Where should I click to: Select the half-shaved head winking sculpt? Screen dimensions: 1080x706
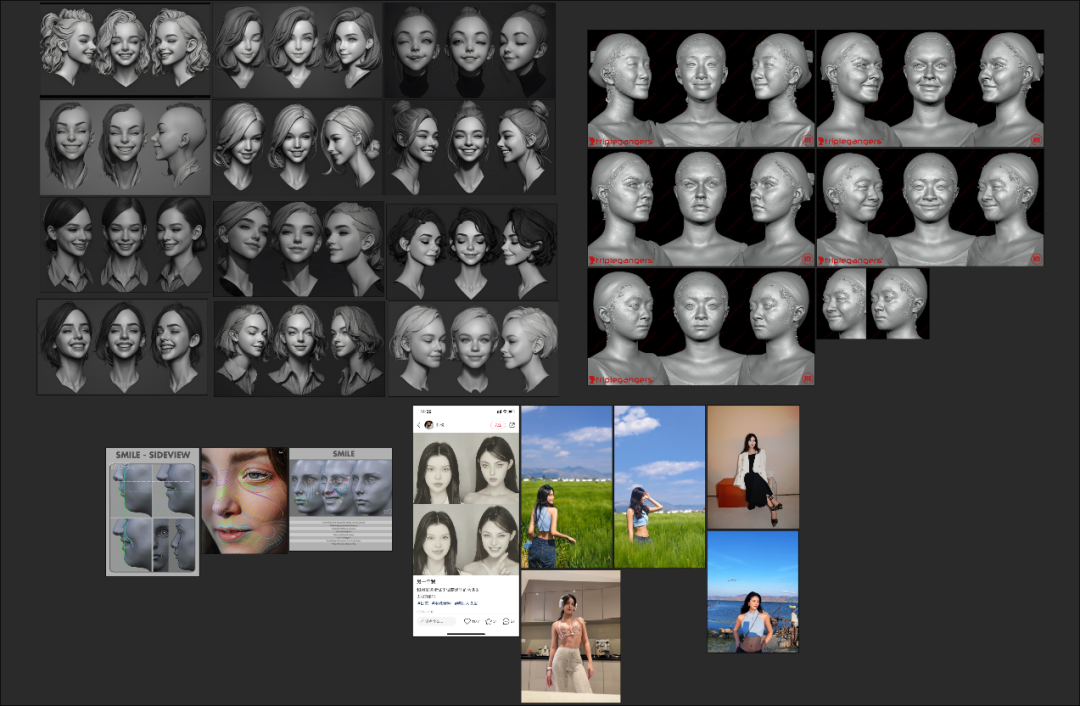click(x=125, y=147)
